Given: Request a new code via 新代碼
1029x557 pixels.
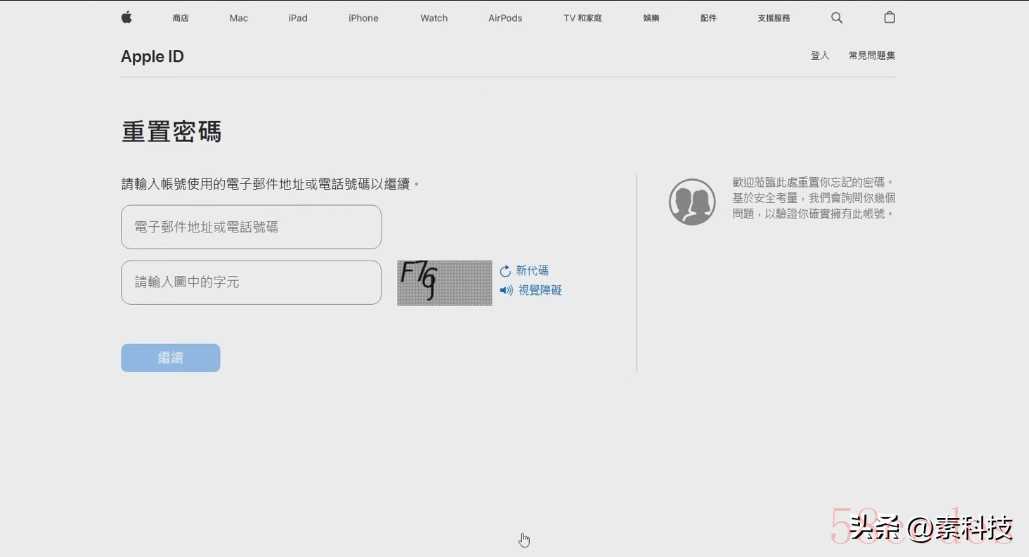Looking at the screenshot, I should coord(532,270).
